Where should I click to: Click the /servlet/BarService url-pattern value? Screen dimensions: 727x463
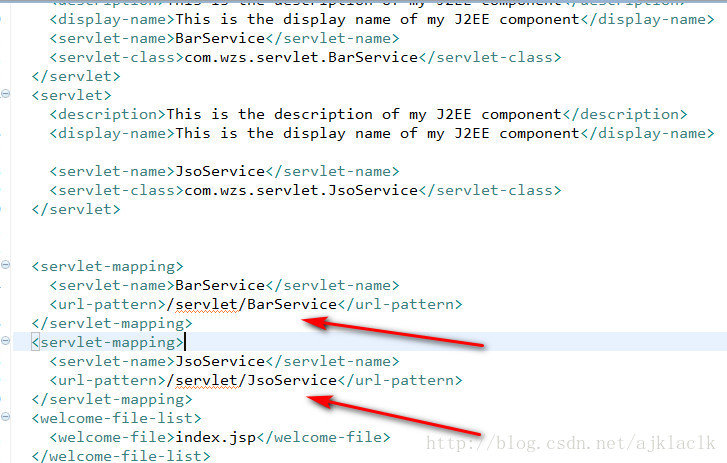click(252, 304)
